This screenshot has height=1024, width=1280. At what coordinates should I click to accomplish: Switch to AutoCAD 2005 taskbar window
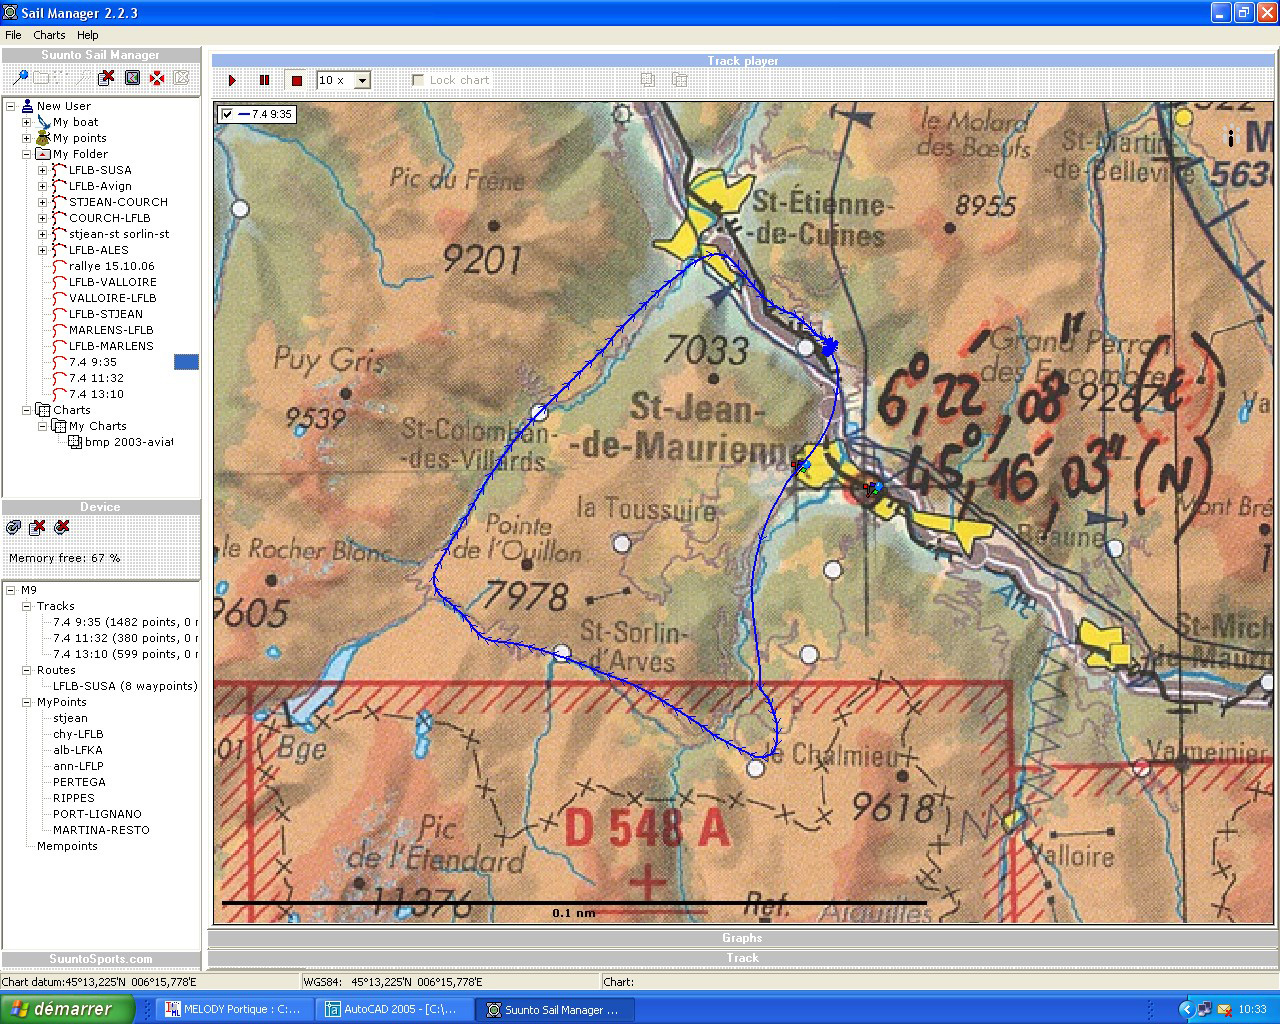pyautogui.click(x=395, y=1009)
